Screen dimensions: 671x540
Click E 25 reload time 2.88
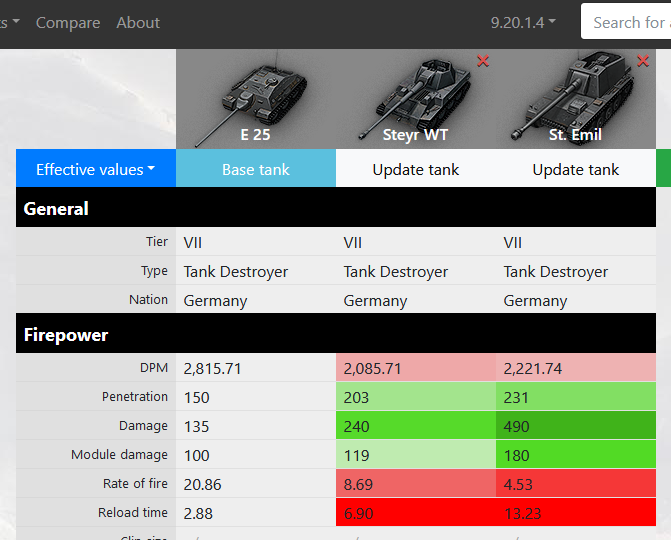pos(198,513)
